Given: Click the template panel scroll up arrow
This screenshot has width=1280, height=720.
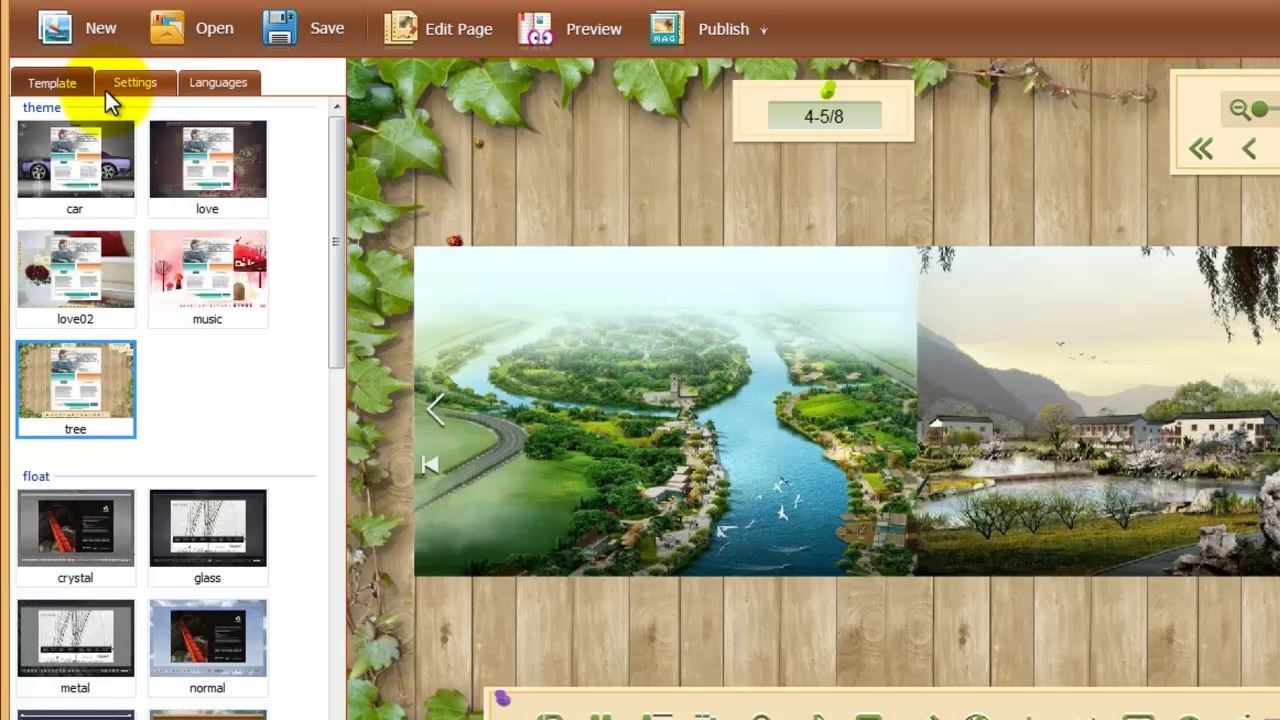Looking at the screenshot, I should (337, 106).
